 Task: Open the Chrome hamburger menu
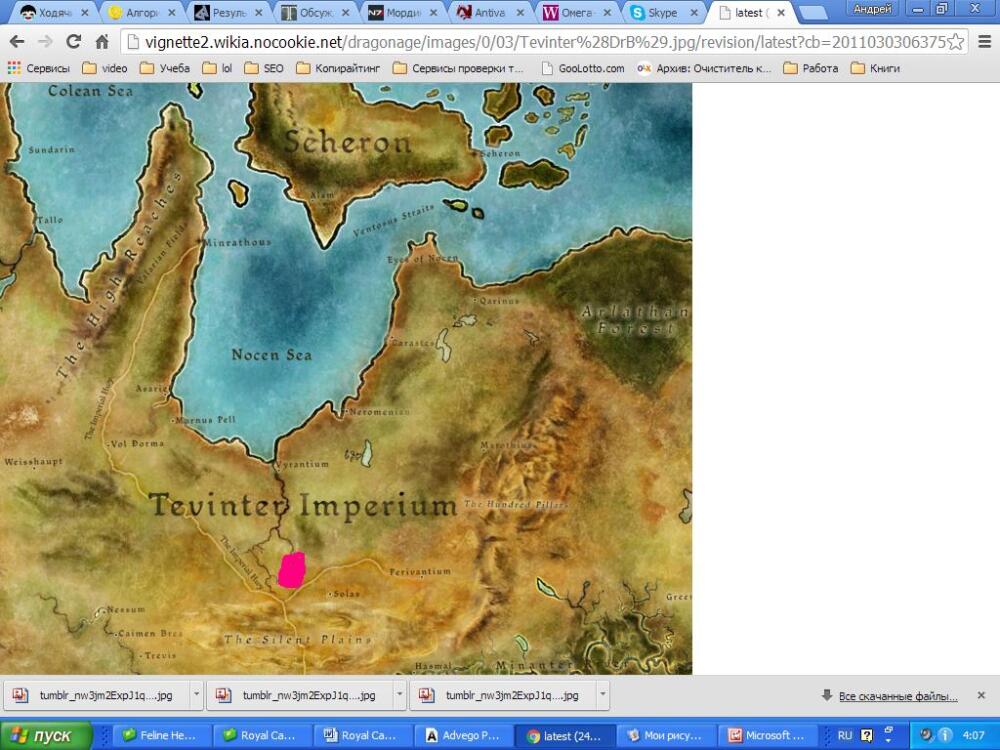984,42
